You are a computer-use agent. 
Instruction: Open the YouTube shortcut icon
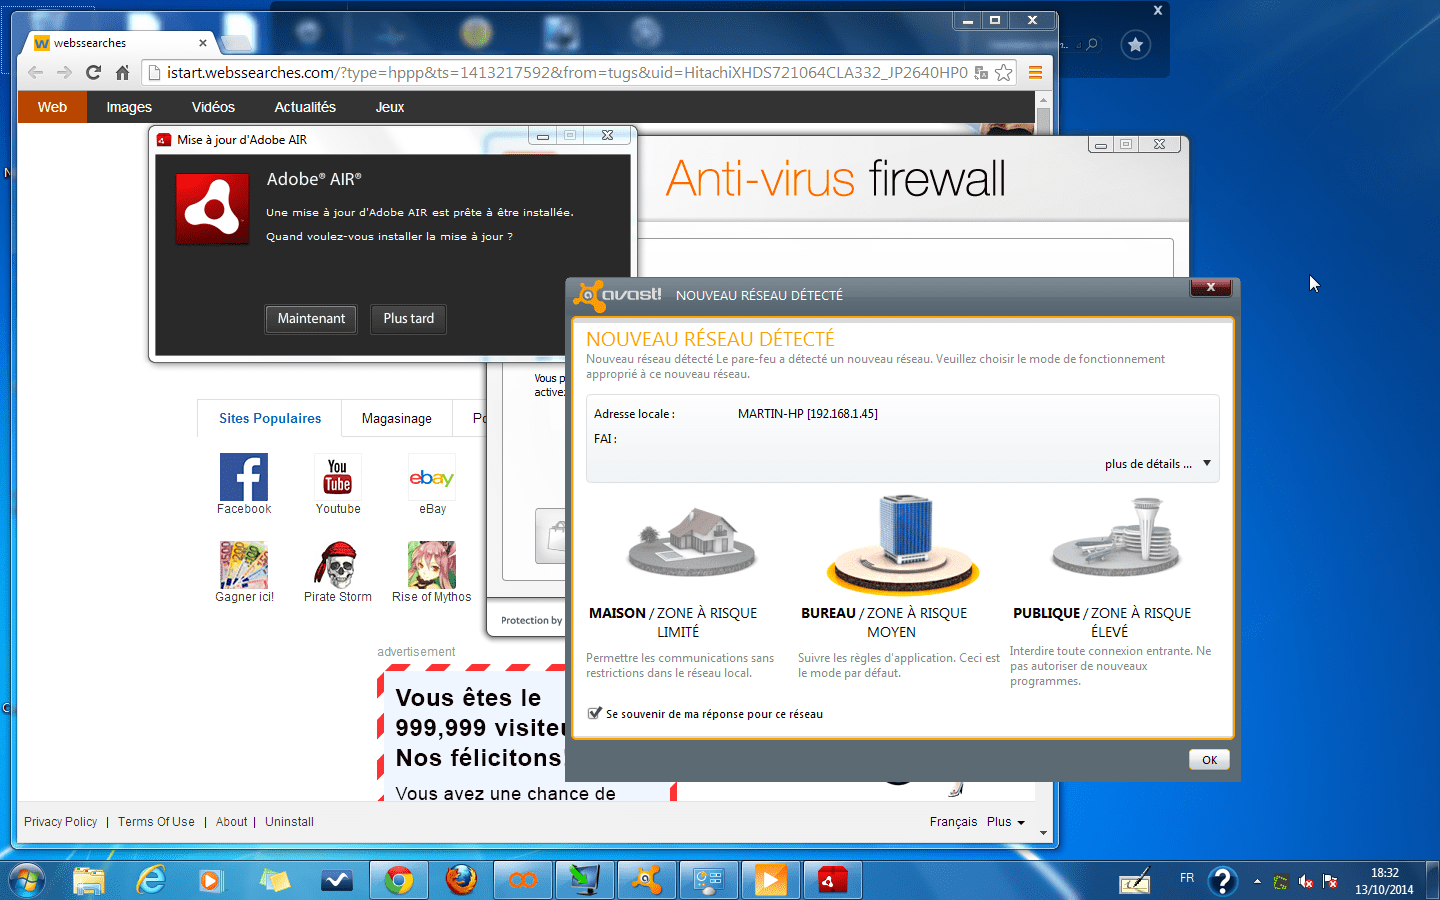338,477
